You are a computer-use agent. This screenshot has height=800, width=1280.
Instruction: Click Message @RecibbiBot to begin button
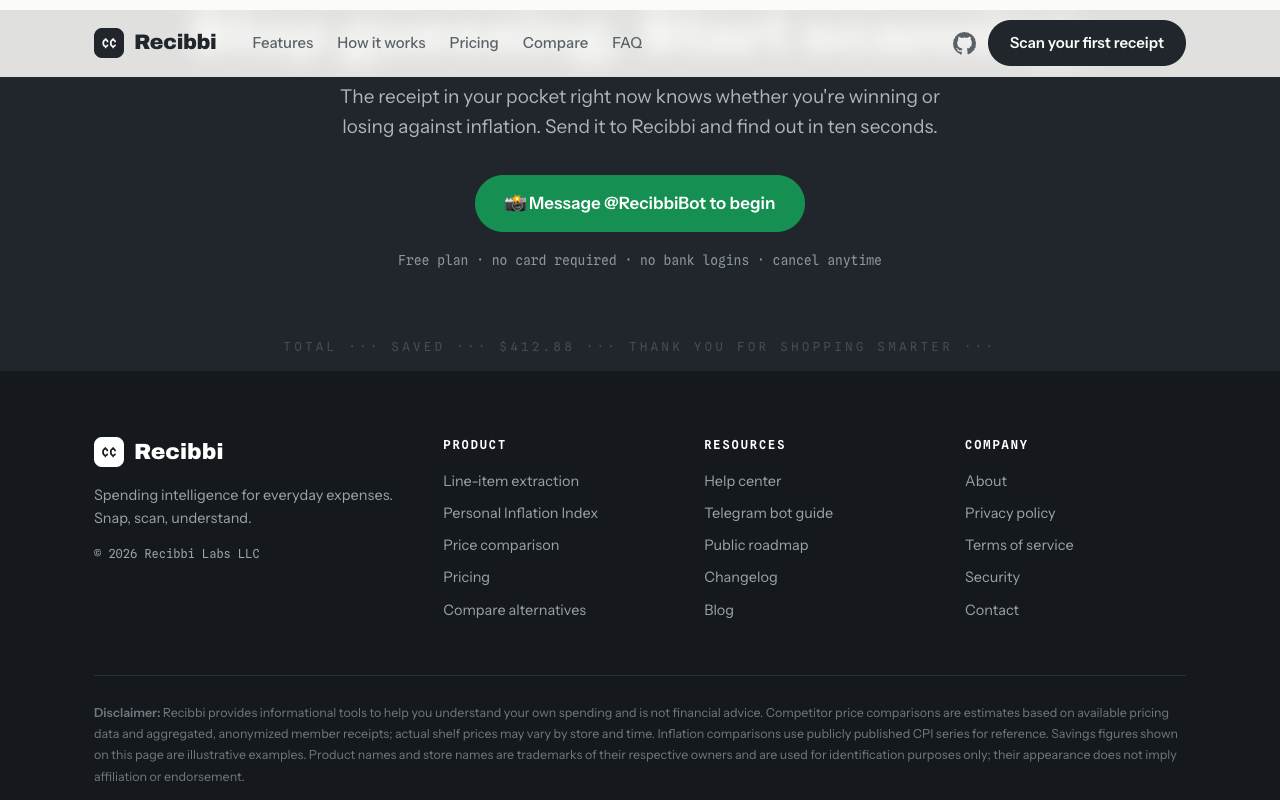(640, 203)
